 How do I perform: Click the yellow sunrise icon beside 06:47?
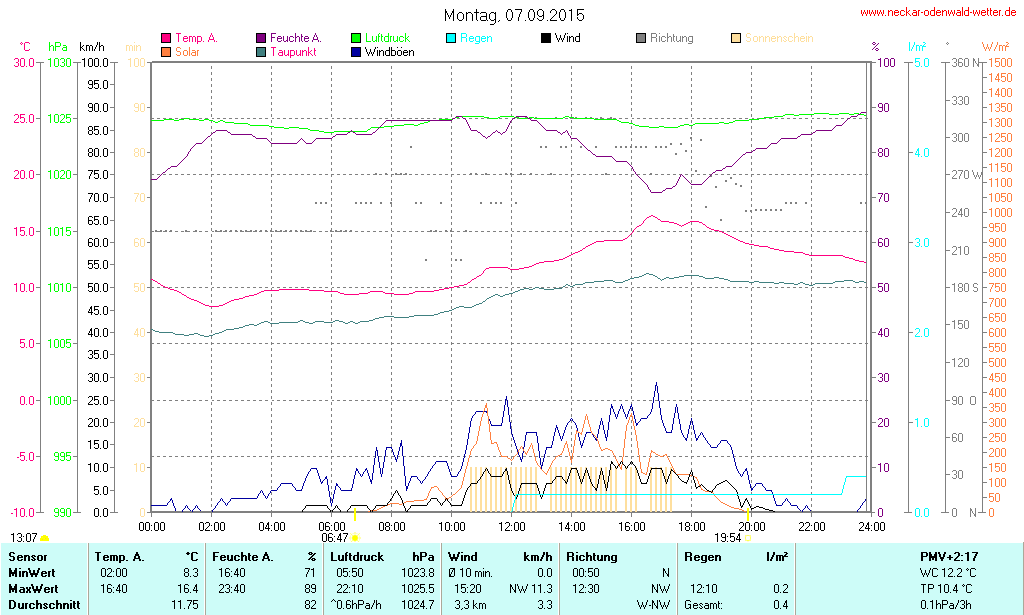click(355, 538)
